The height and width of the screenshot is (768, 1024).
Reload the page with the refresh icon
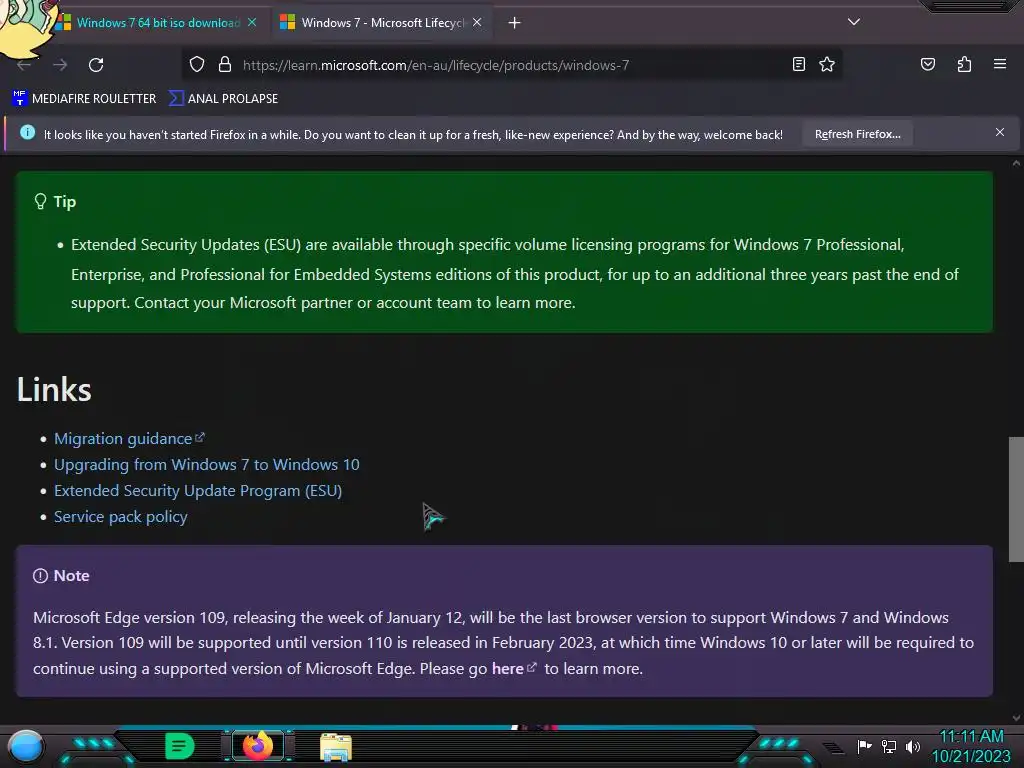coord(96,65)
